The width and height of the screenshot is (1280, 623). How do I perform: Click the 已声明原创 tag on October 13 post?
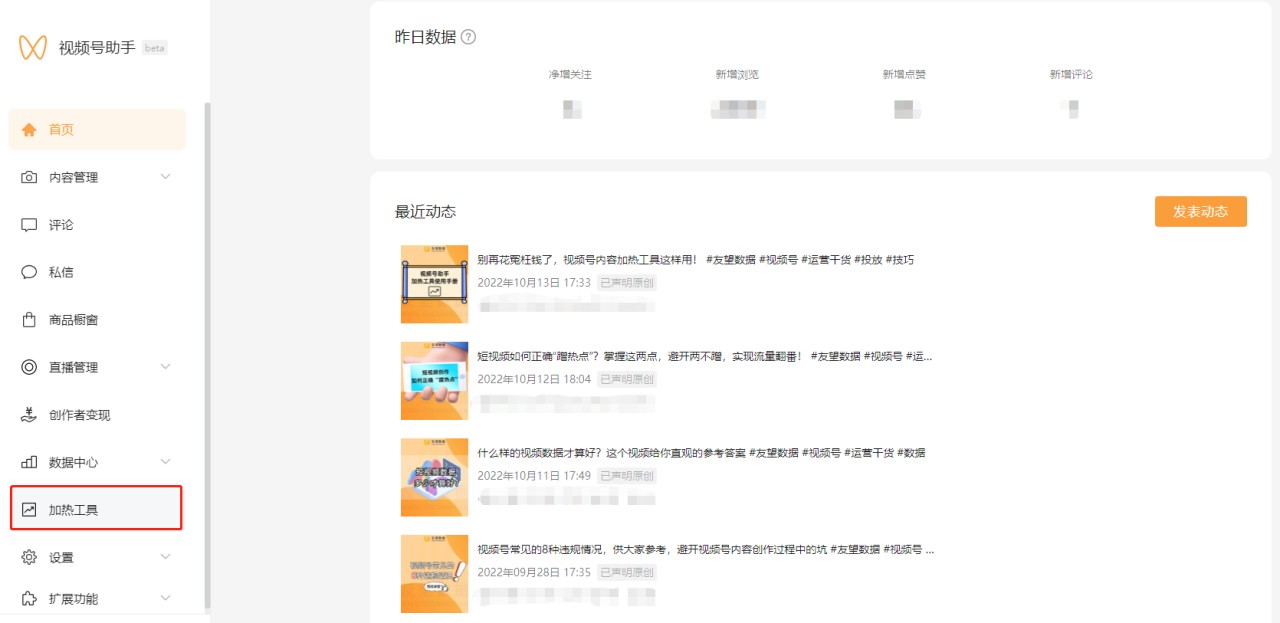[627, 283]
